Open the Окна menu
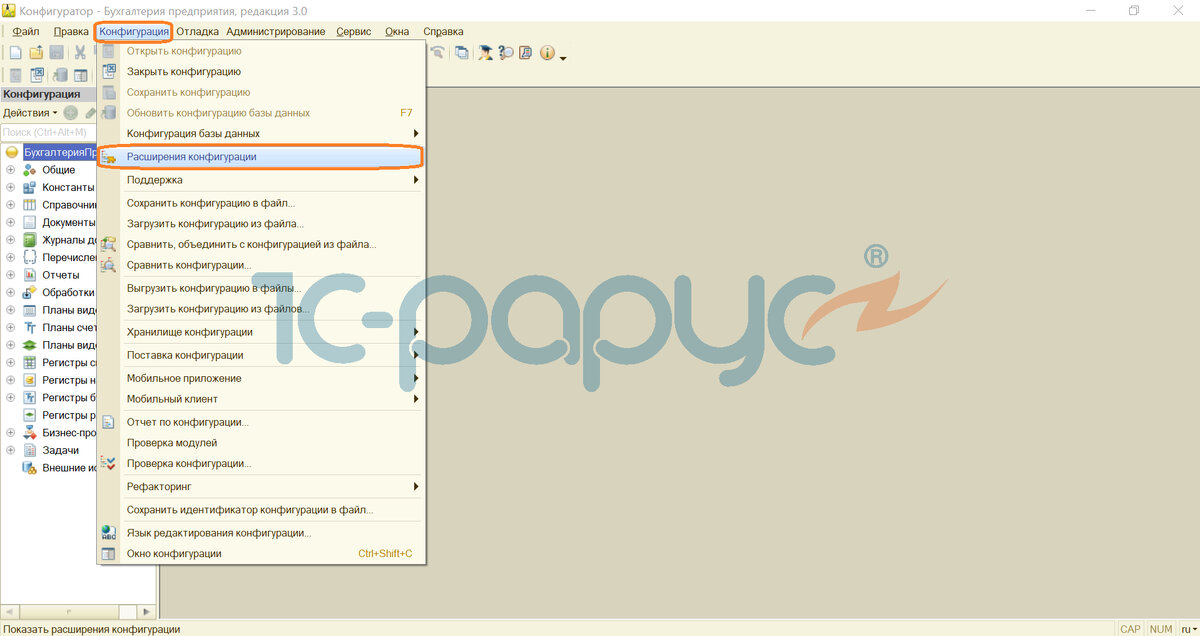The image size is (1200, 636). [x=397, y=31]
